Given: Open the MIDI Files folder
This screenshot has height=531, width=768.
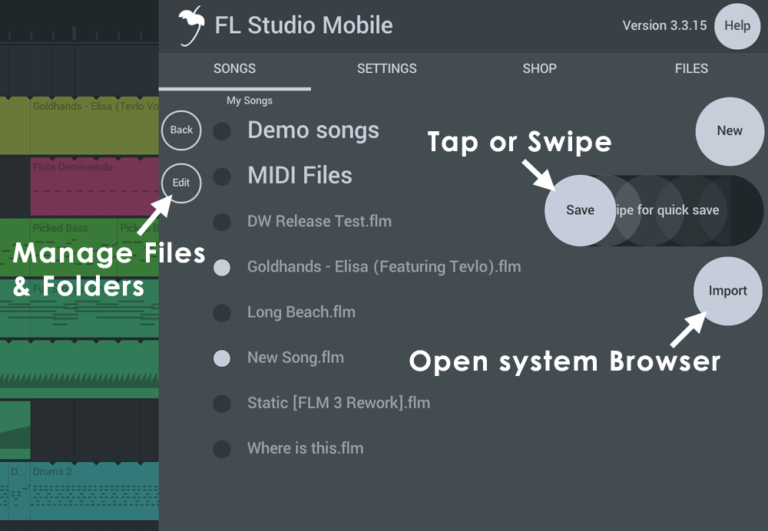Looking at the screenshot, I should 300,175.
